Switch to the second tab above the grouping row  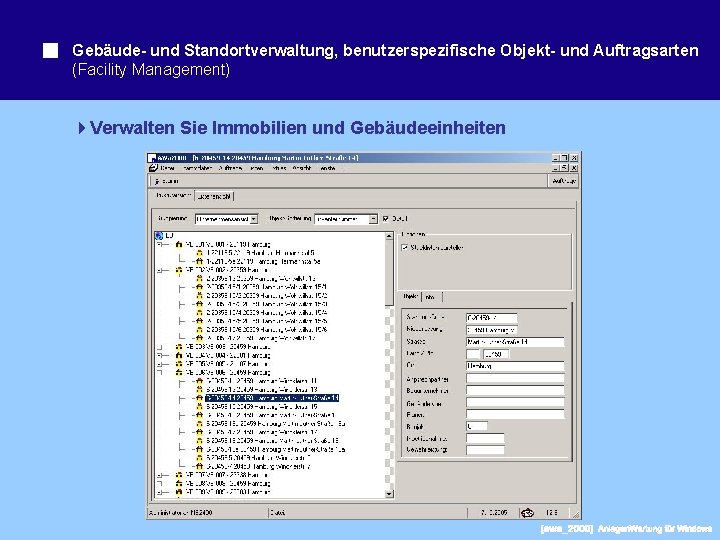[x=214, y=196]
